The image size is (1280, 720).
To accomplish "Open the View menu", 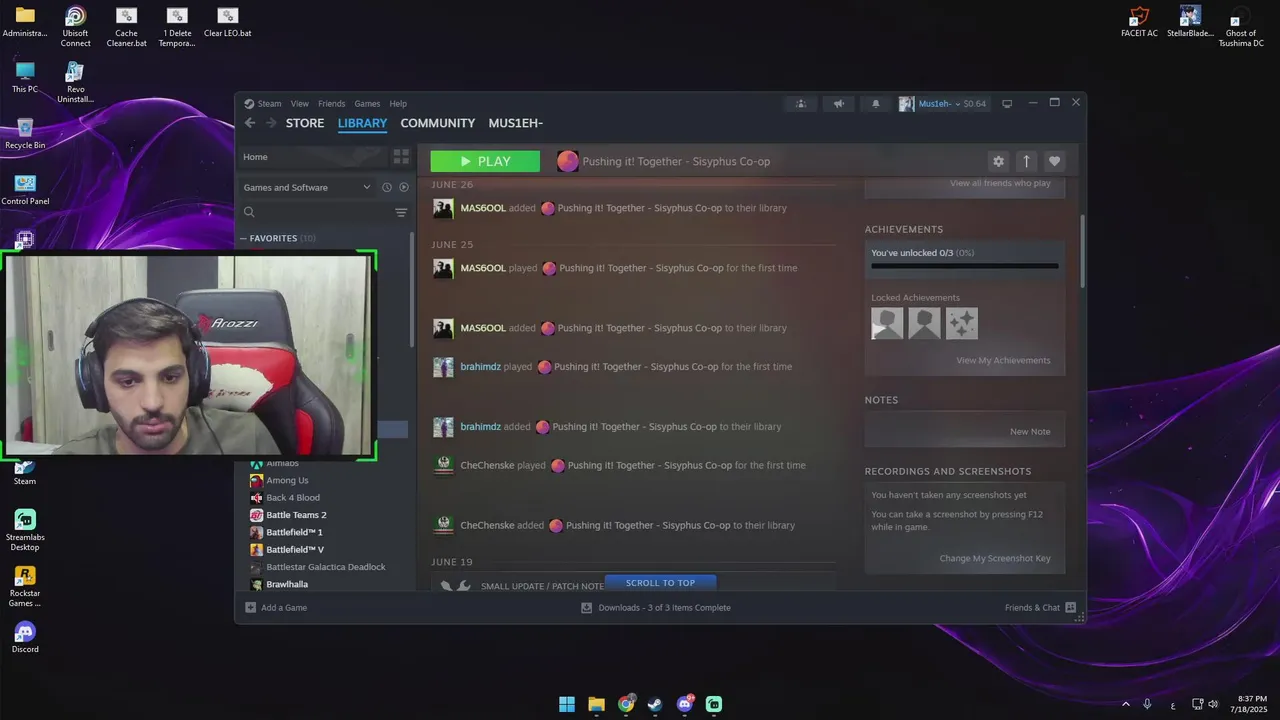I will click(x=300, y=104).
